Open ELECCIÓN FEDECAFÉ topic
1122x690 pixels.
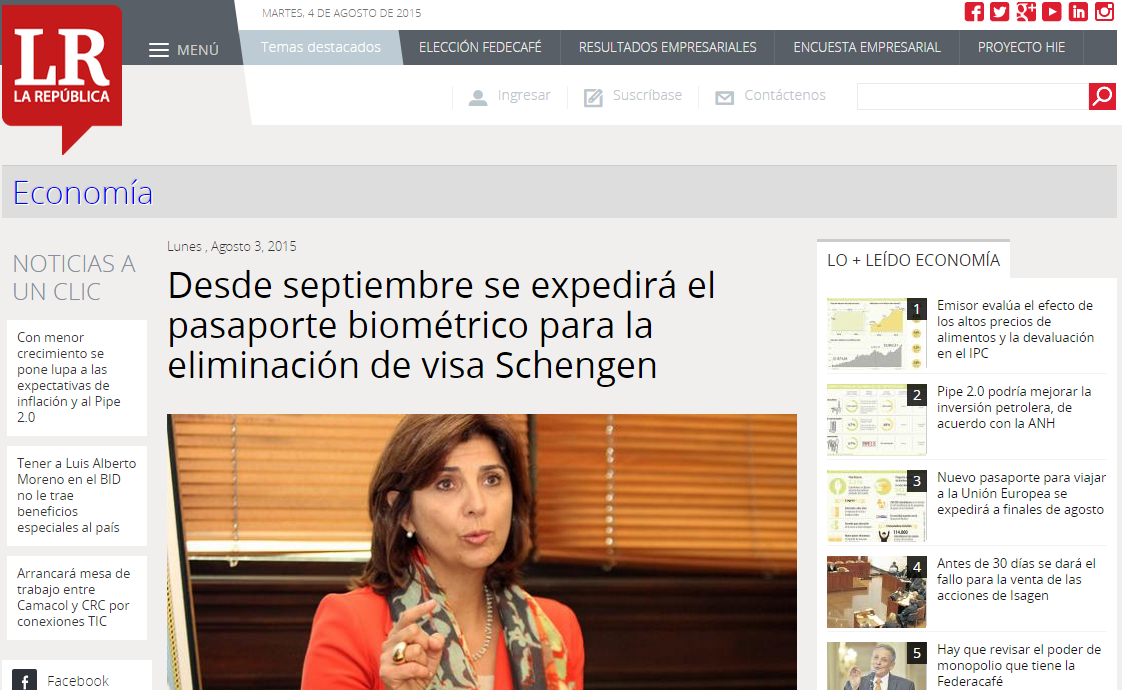coord(480,47)
